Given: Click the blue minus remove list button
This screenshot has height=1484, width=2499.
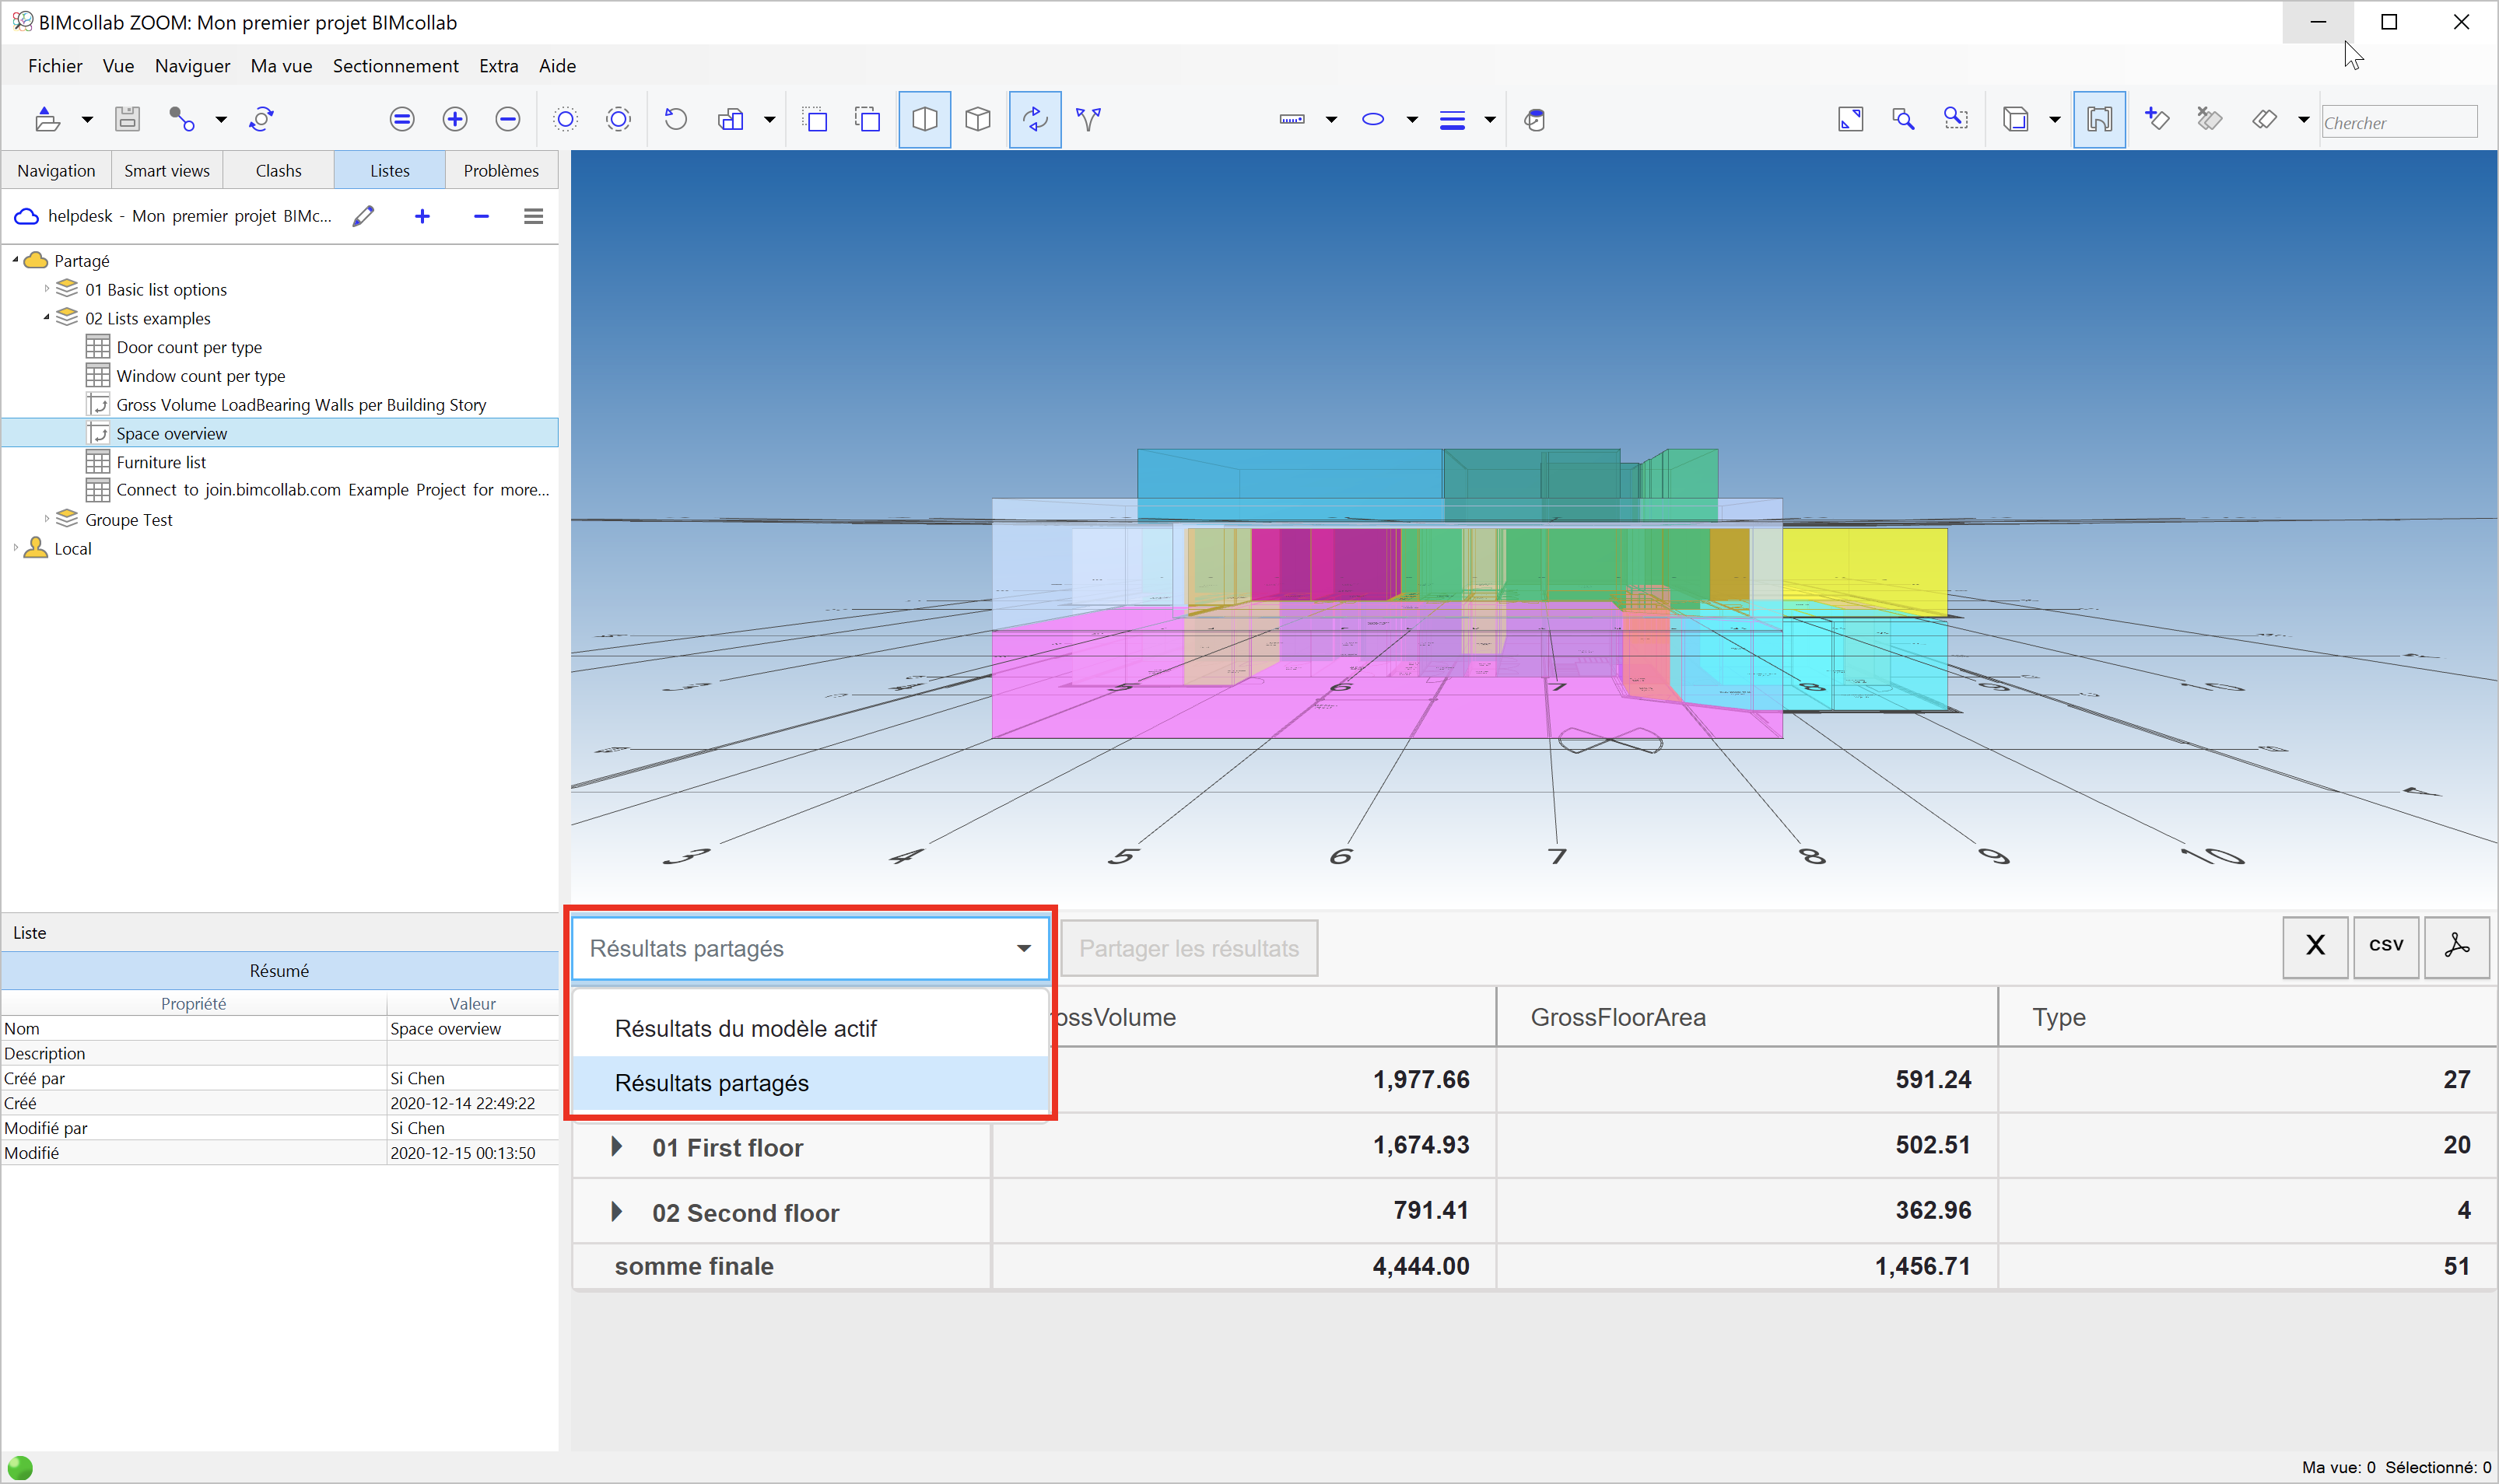Looking at the screenshot, I should (481, 216).
